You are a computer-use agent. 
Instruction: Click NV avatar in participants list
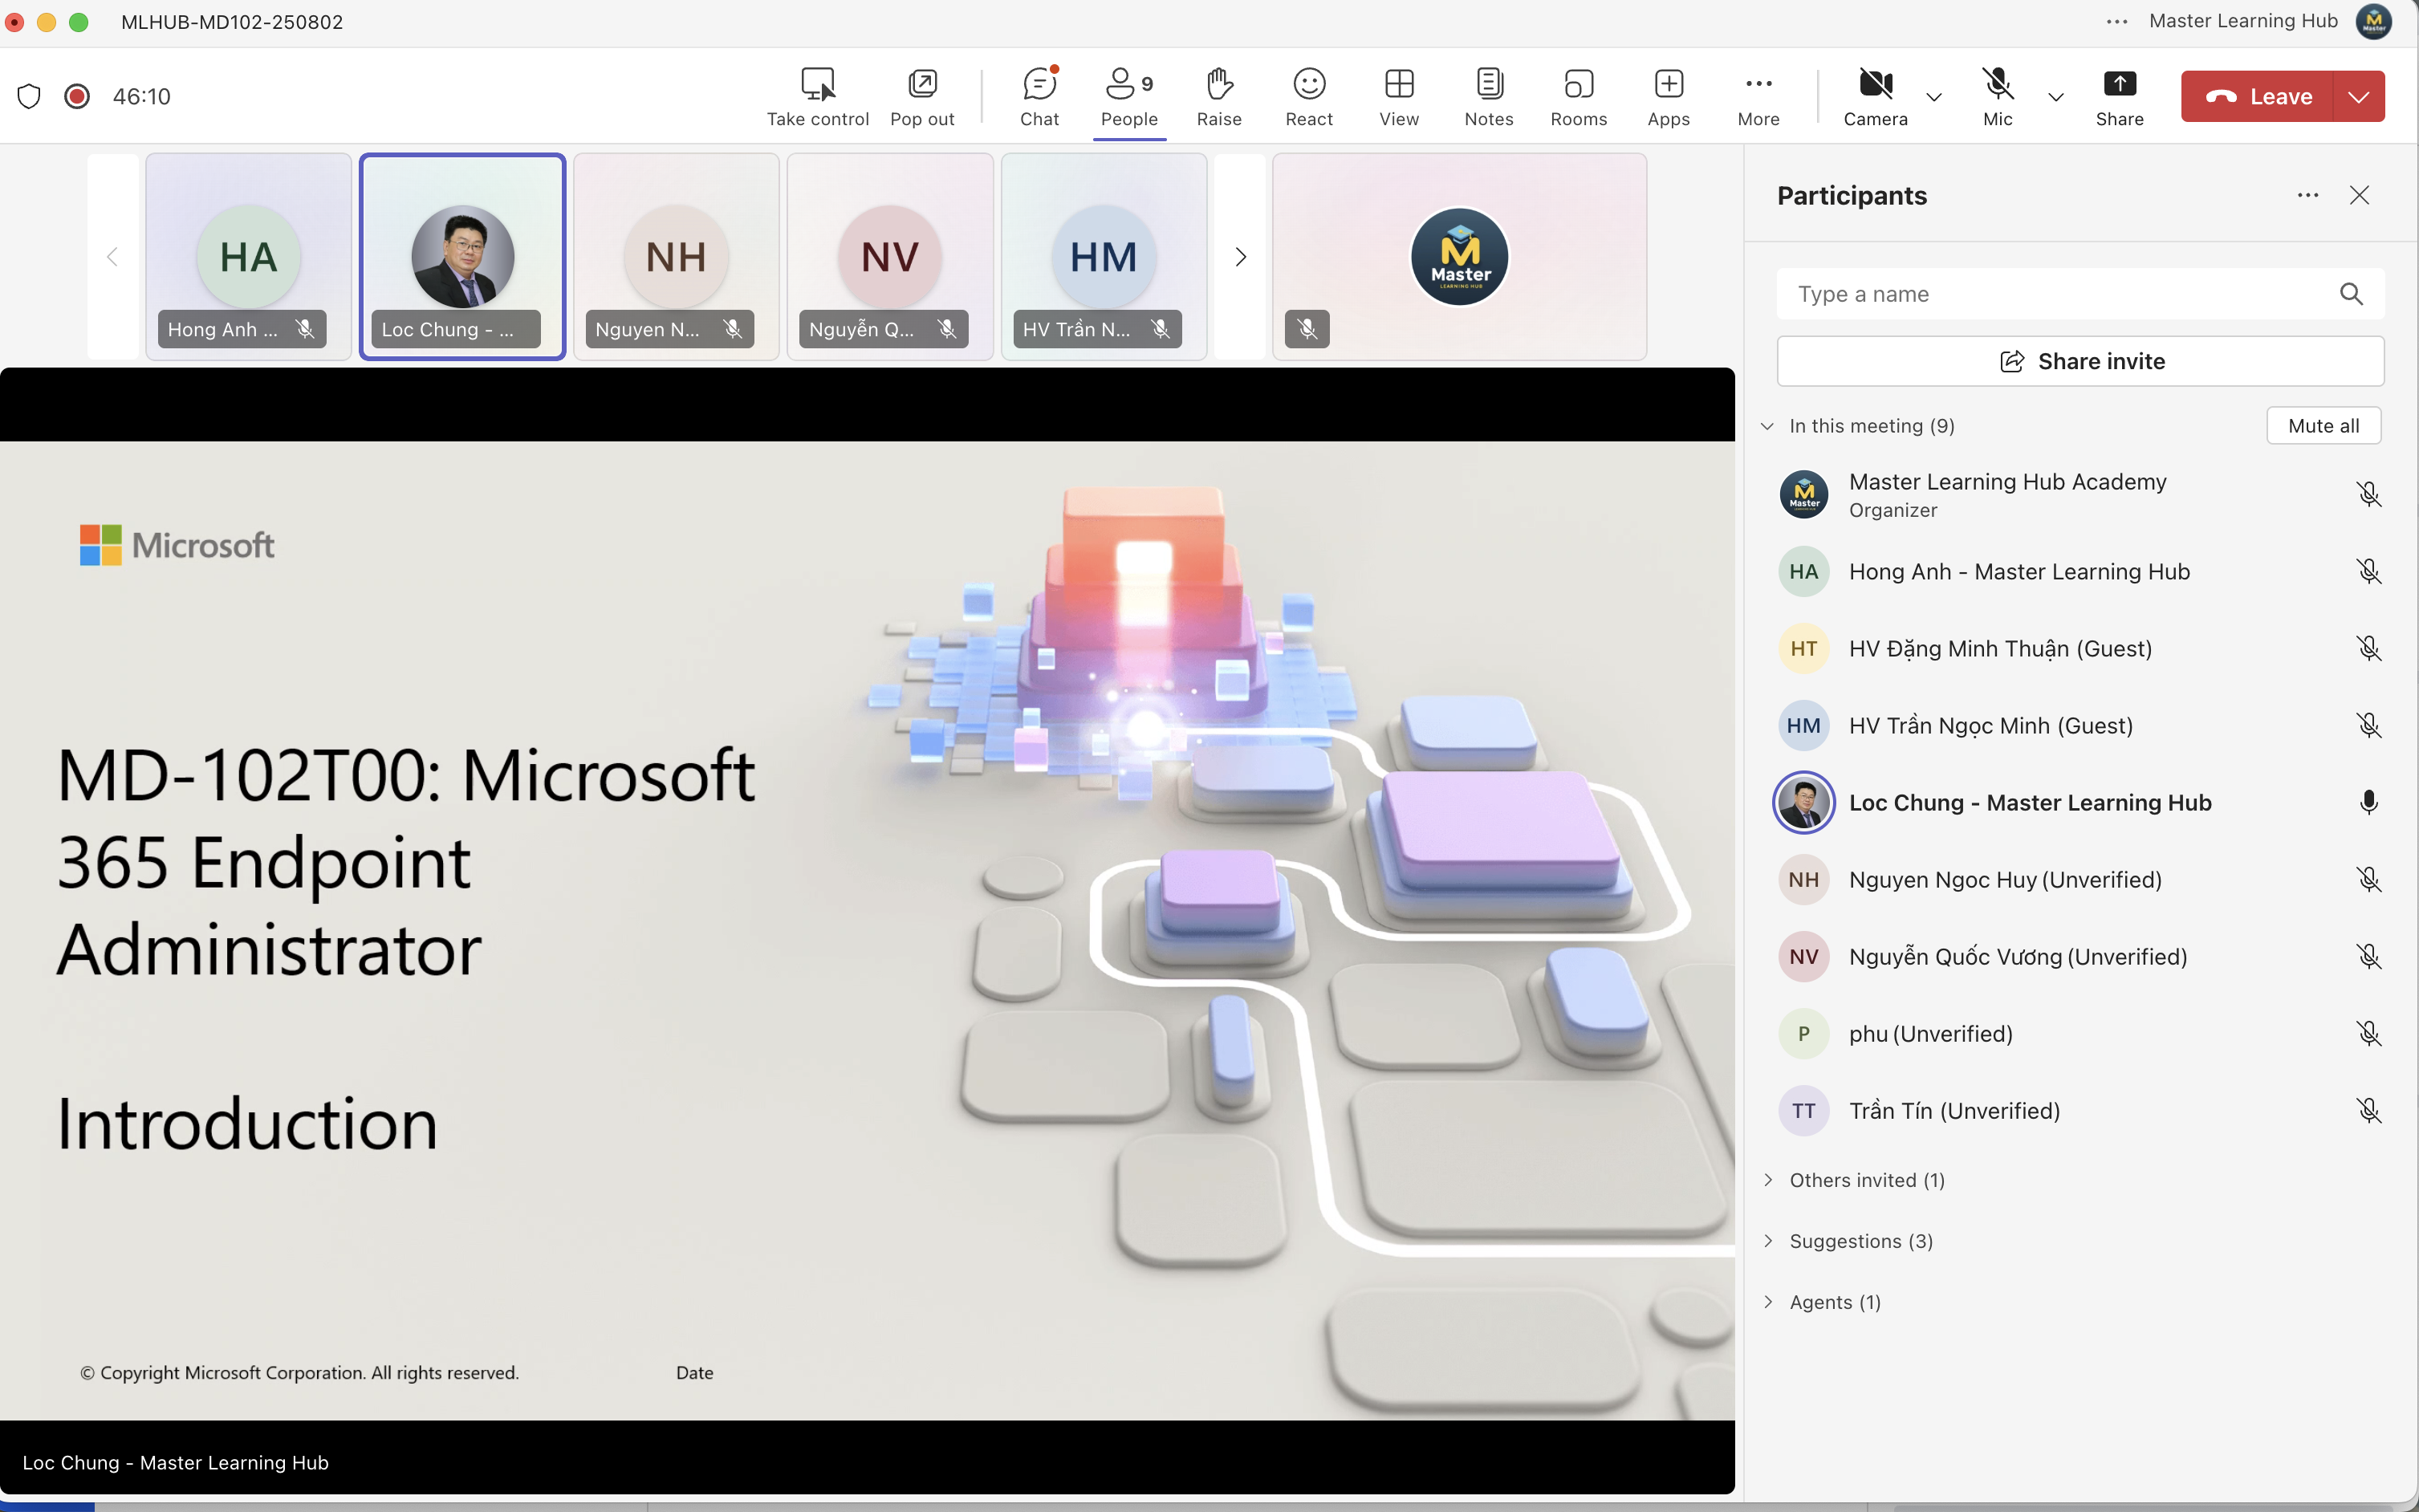point(1804,956)
